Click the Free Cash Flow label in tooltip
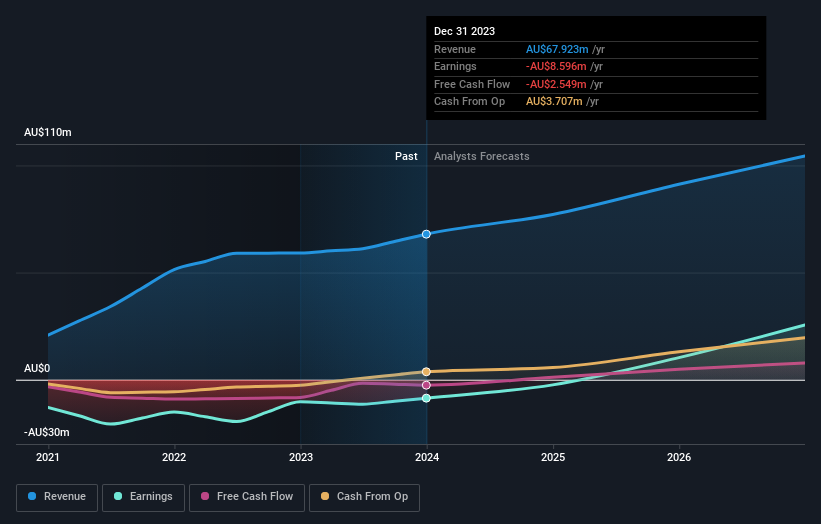Image resolution: width=821 pixels, height=524 pixels. pyautogui.click(x=472, y=84)
